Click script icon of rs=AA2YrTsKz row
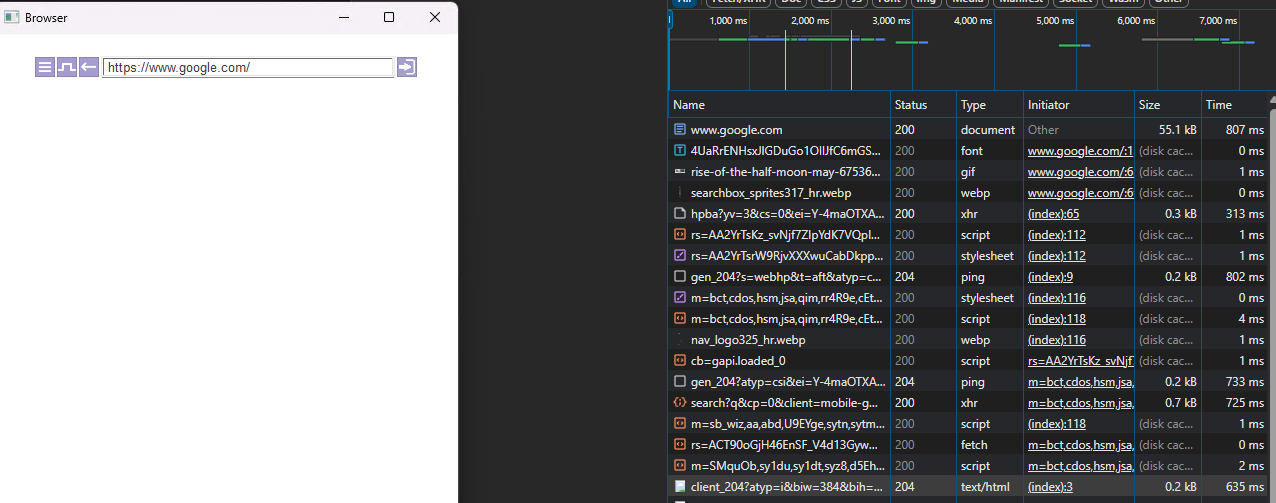1276x503 pixels. point(680,235)
